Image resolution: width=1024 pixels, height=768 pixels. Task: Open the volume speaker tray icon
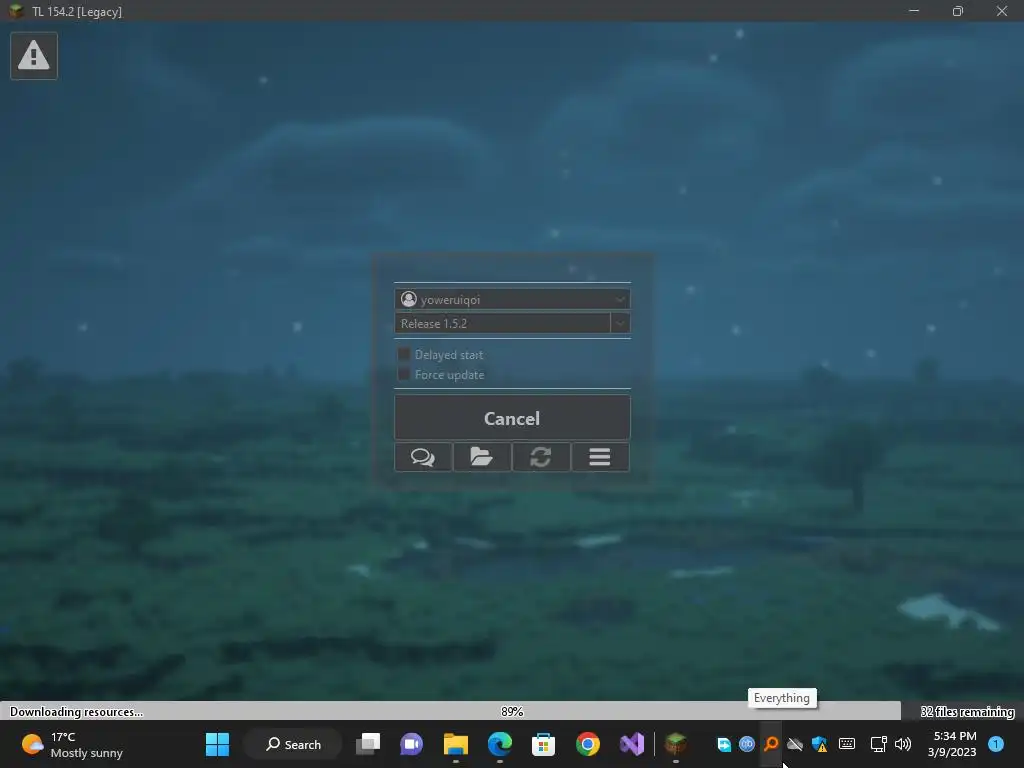pyautogui.click(x=903, y=744)
